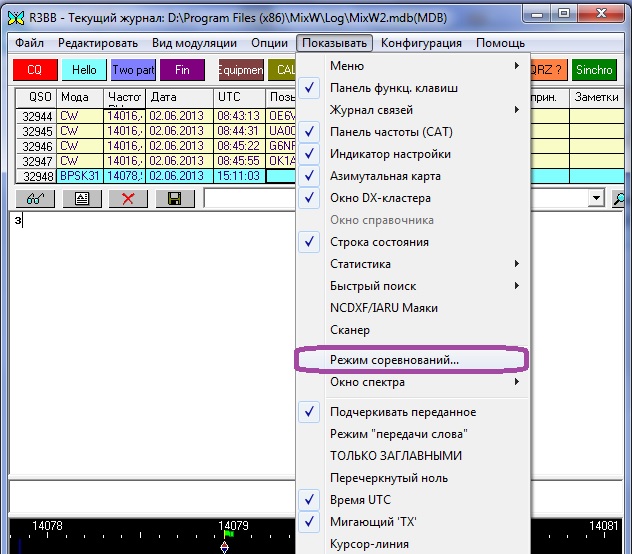
Task: Click the purple Fin macro button
Action: coord(182,70)
